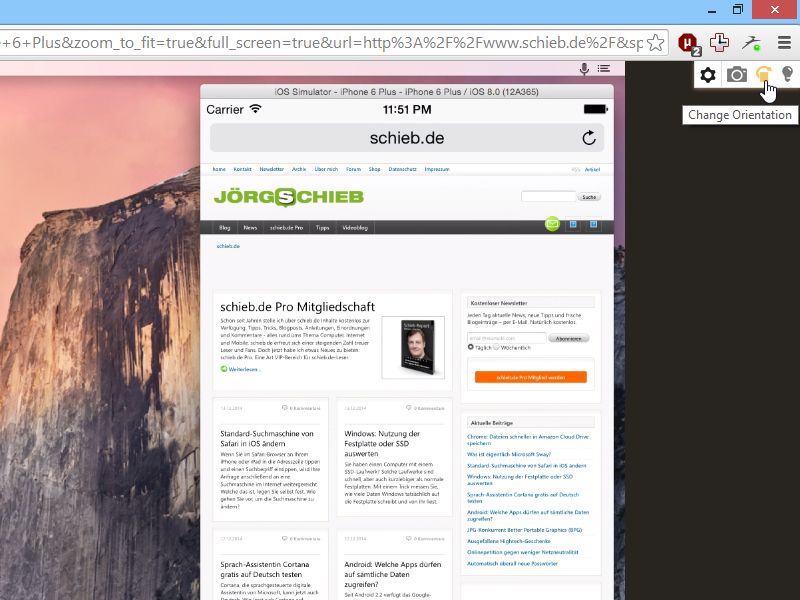Open article 'Windows: Nutzung der Festplatte oder SSD auswerten'

coord(382,443)
